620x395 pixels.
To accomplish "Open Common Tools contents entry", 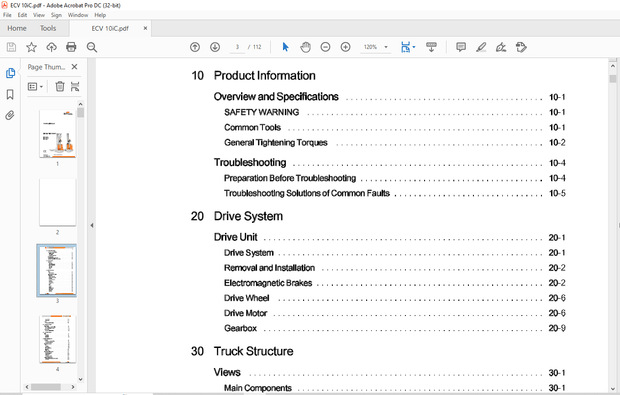I will pyautogui.click(x=252, y=127).
